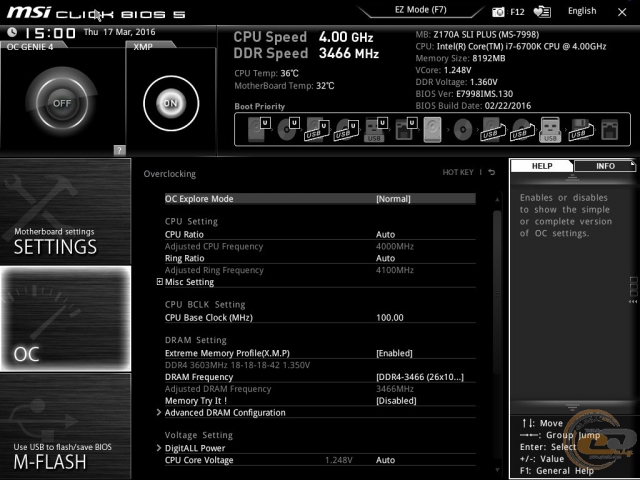Toggle the XMP ON button
The width and height of the screenshot is (640, 480).
click(x=171, y=103)
